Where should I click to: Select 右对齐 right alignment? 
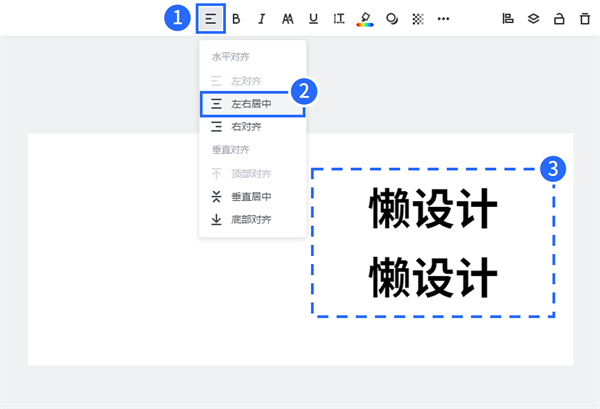[x=251, y=127]
